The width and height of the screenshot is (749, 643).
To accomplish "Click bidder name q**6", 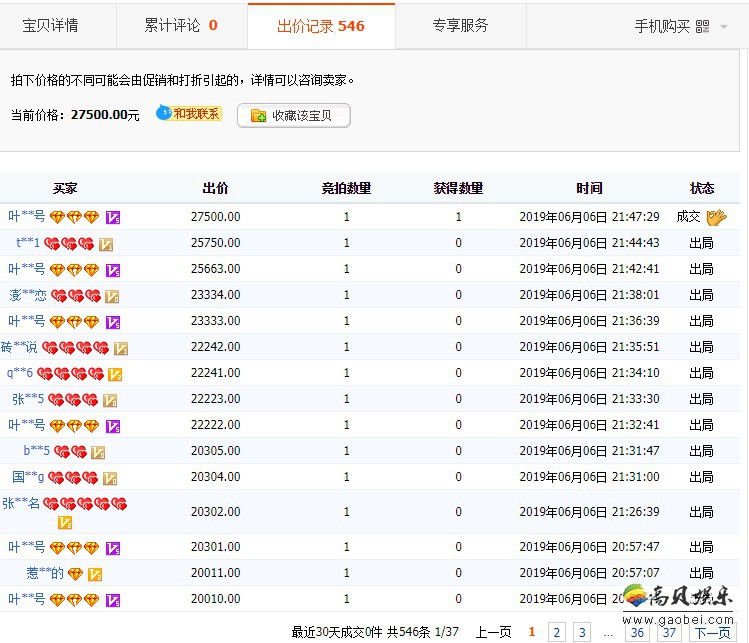I will pyautogui.click(x=20, y=373).
